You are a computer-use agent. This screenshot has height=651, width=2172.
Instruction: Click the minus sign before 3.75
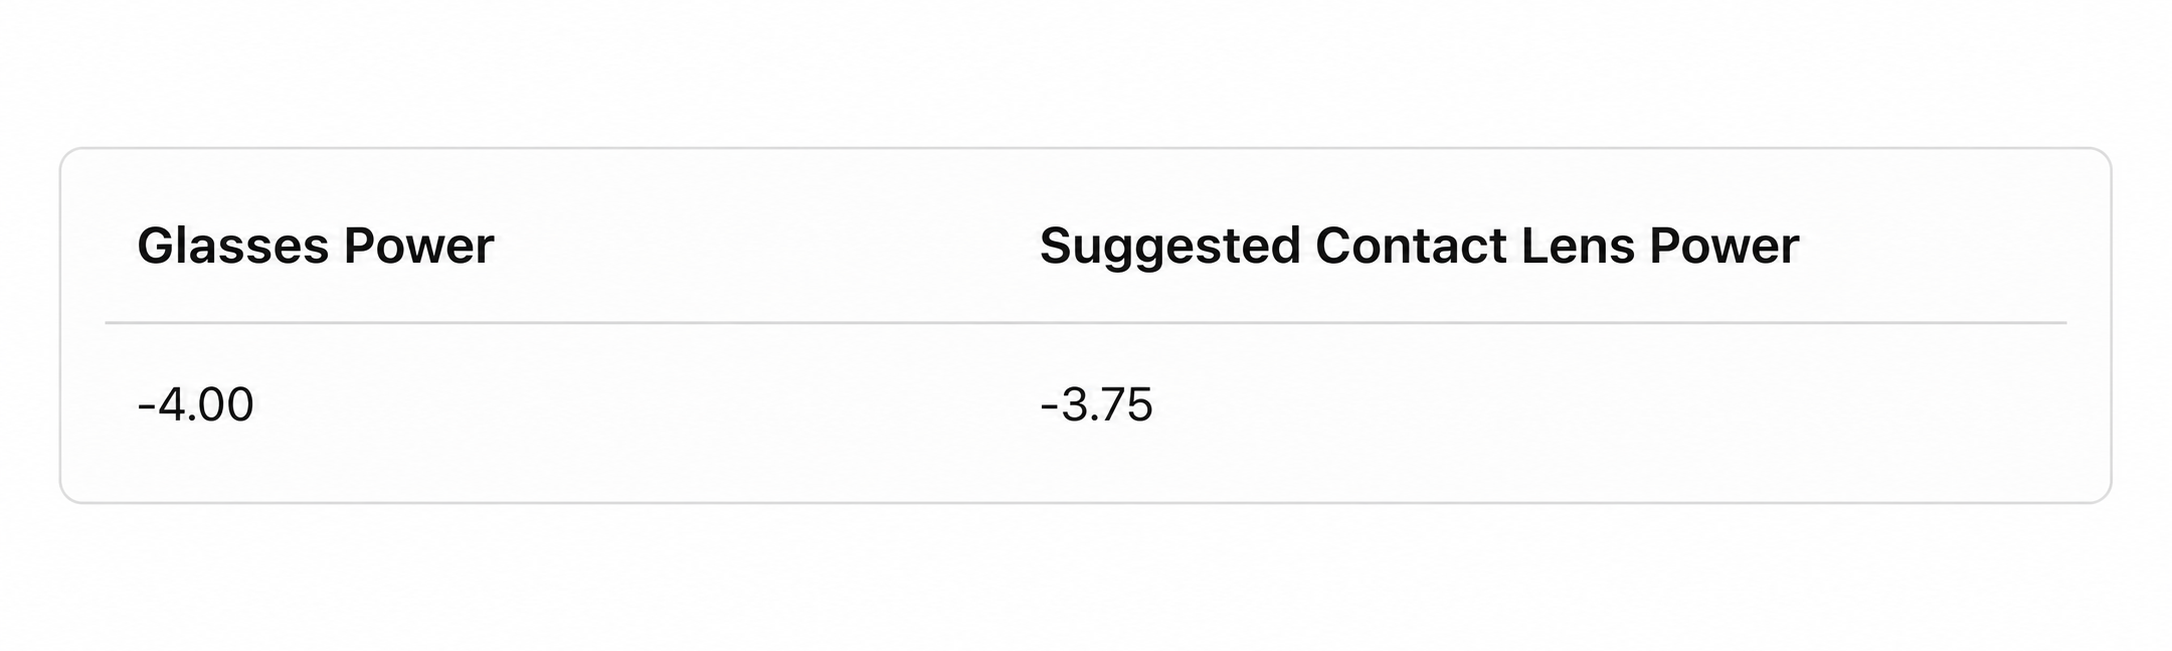[x=1049, y=407]
